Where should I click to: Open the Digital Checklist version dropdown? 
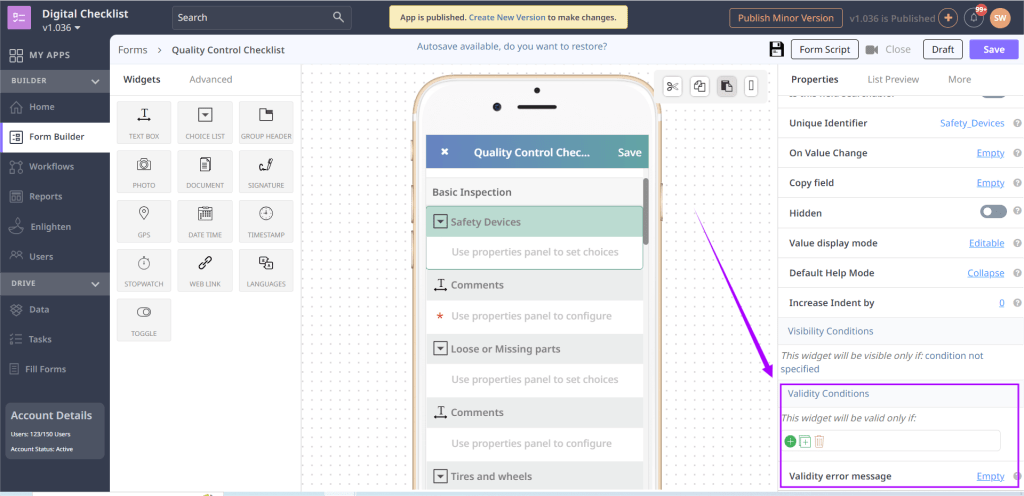pos(78,28)
